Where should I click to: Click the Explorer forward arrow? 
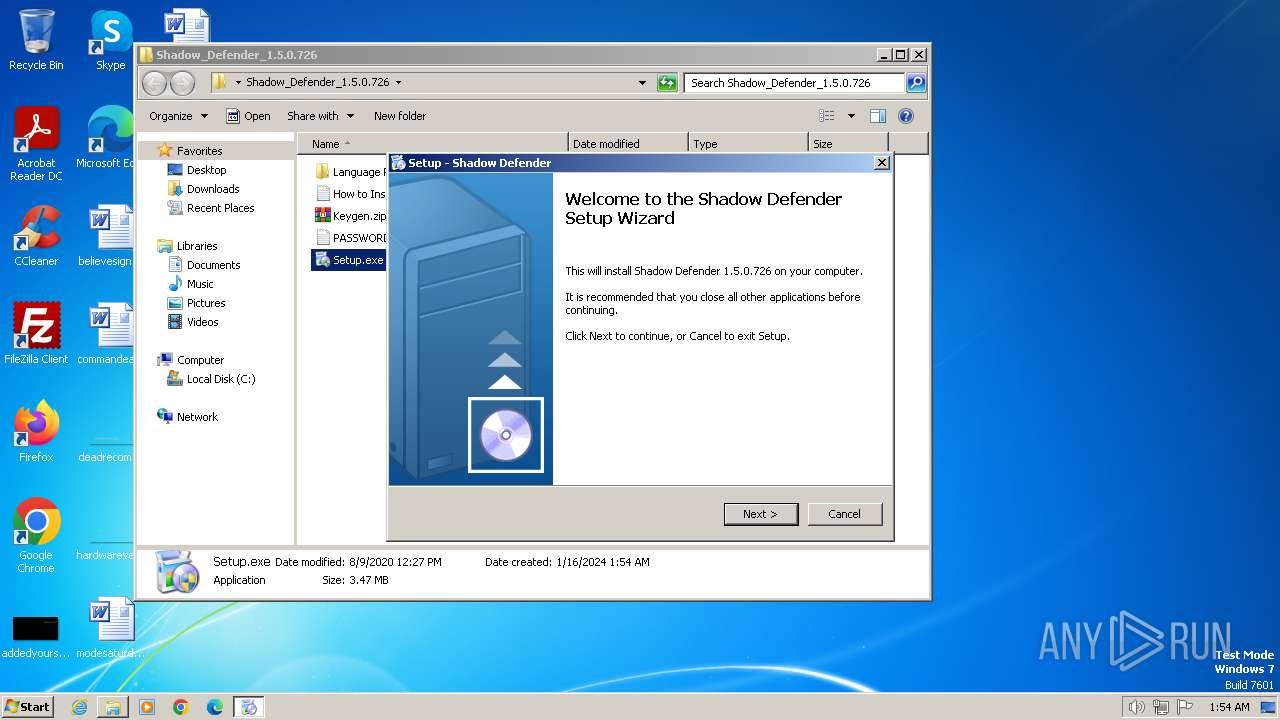(x=182, y=83)
